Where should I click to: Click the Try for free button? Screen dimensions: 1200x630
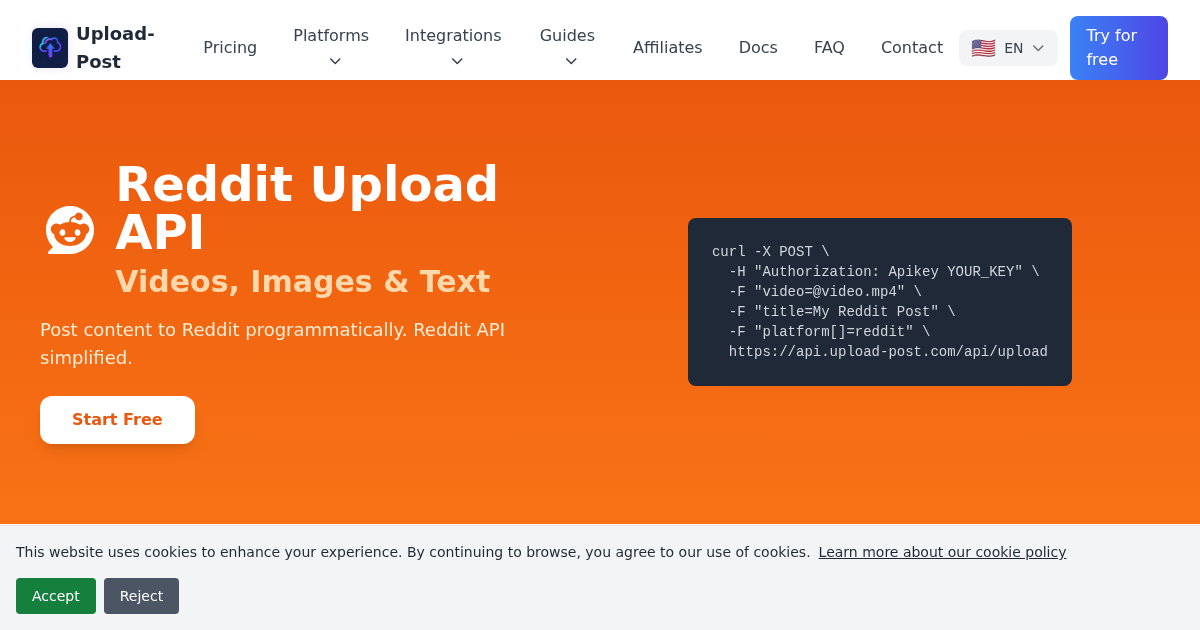point(1118,48)
